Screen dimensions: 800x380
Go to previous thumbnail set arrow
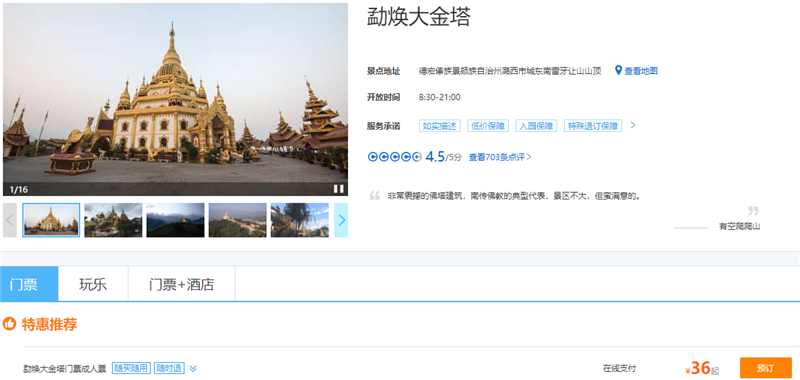coord(10,220)
